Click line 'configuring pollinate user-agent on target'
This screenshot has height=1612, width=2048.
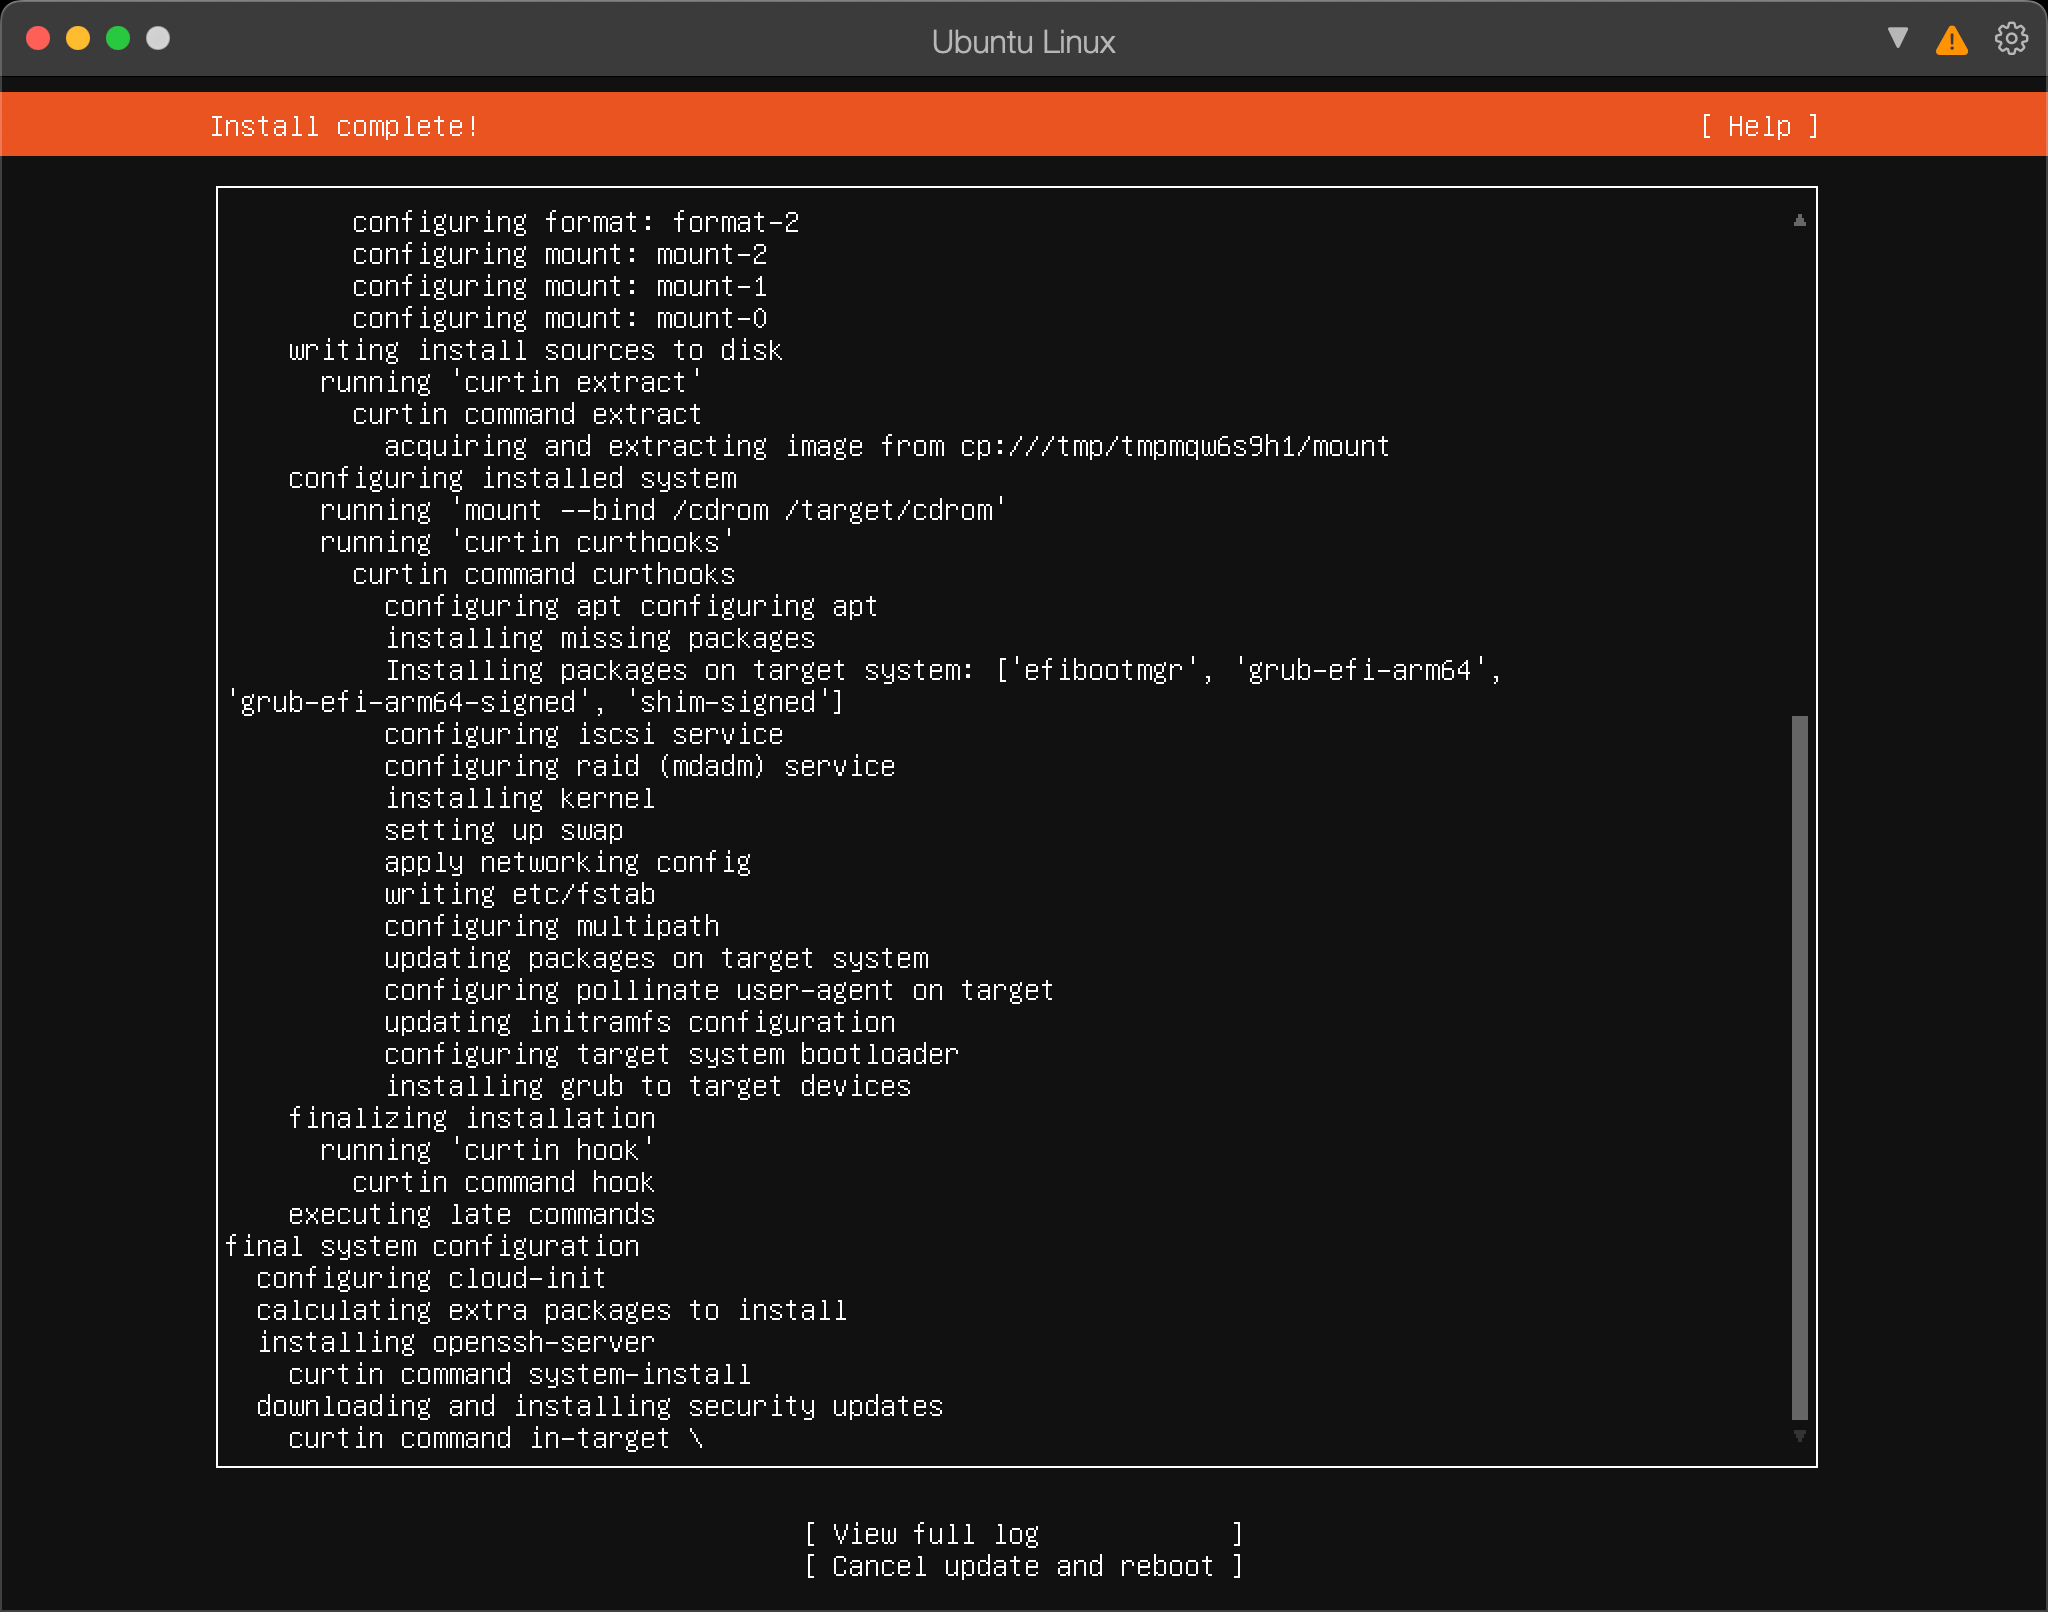pos(719,990)
